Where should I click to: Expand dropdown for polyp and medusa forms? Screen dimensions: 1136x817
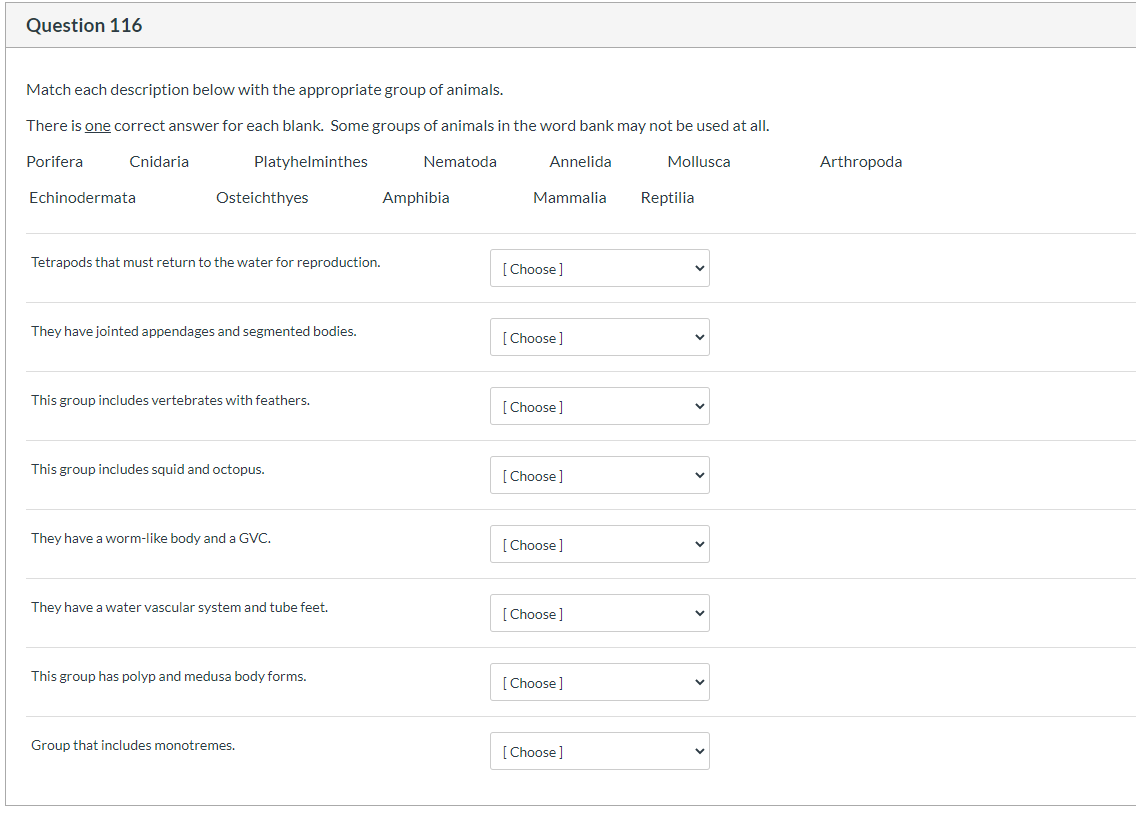(599, 682)
